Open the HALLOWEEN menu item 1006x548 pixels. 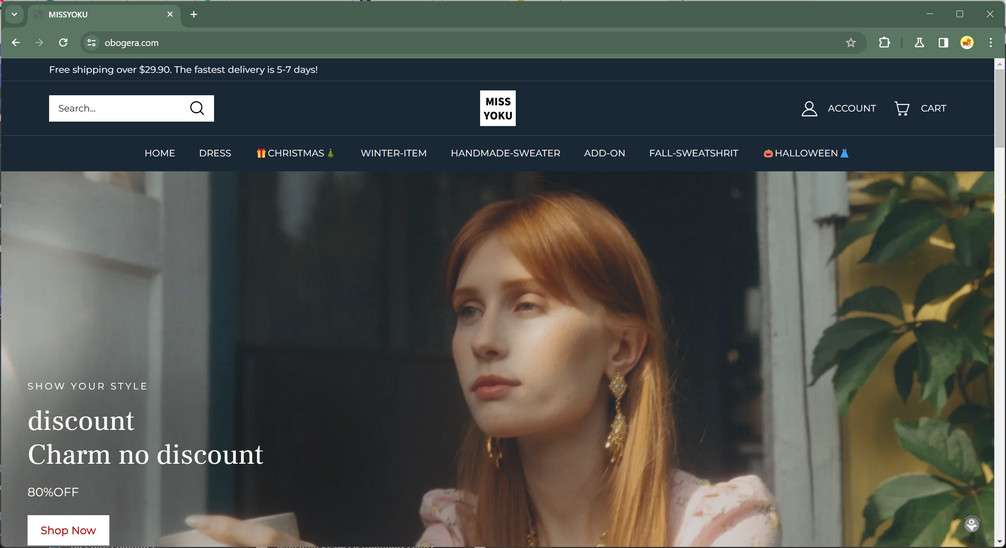(806, 153)
